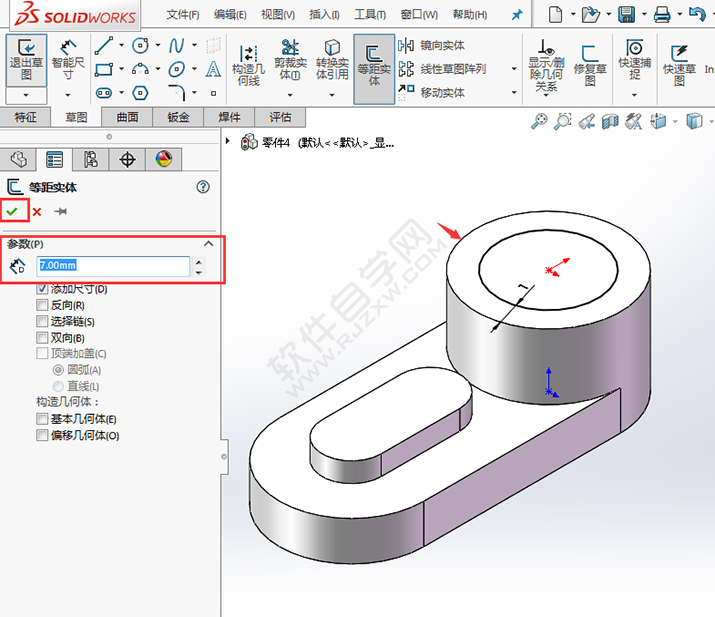Viewport: 715px width, 617px height.
Task: Select the Lines (直线) radio button
Action: click(x=58, y=386)
